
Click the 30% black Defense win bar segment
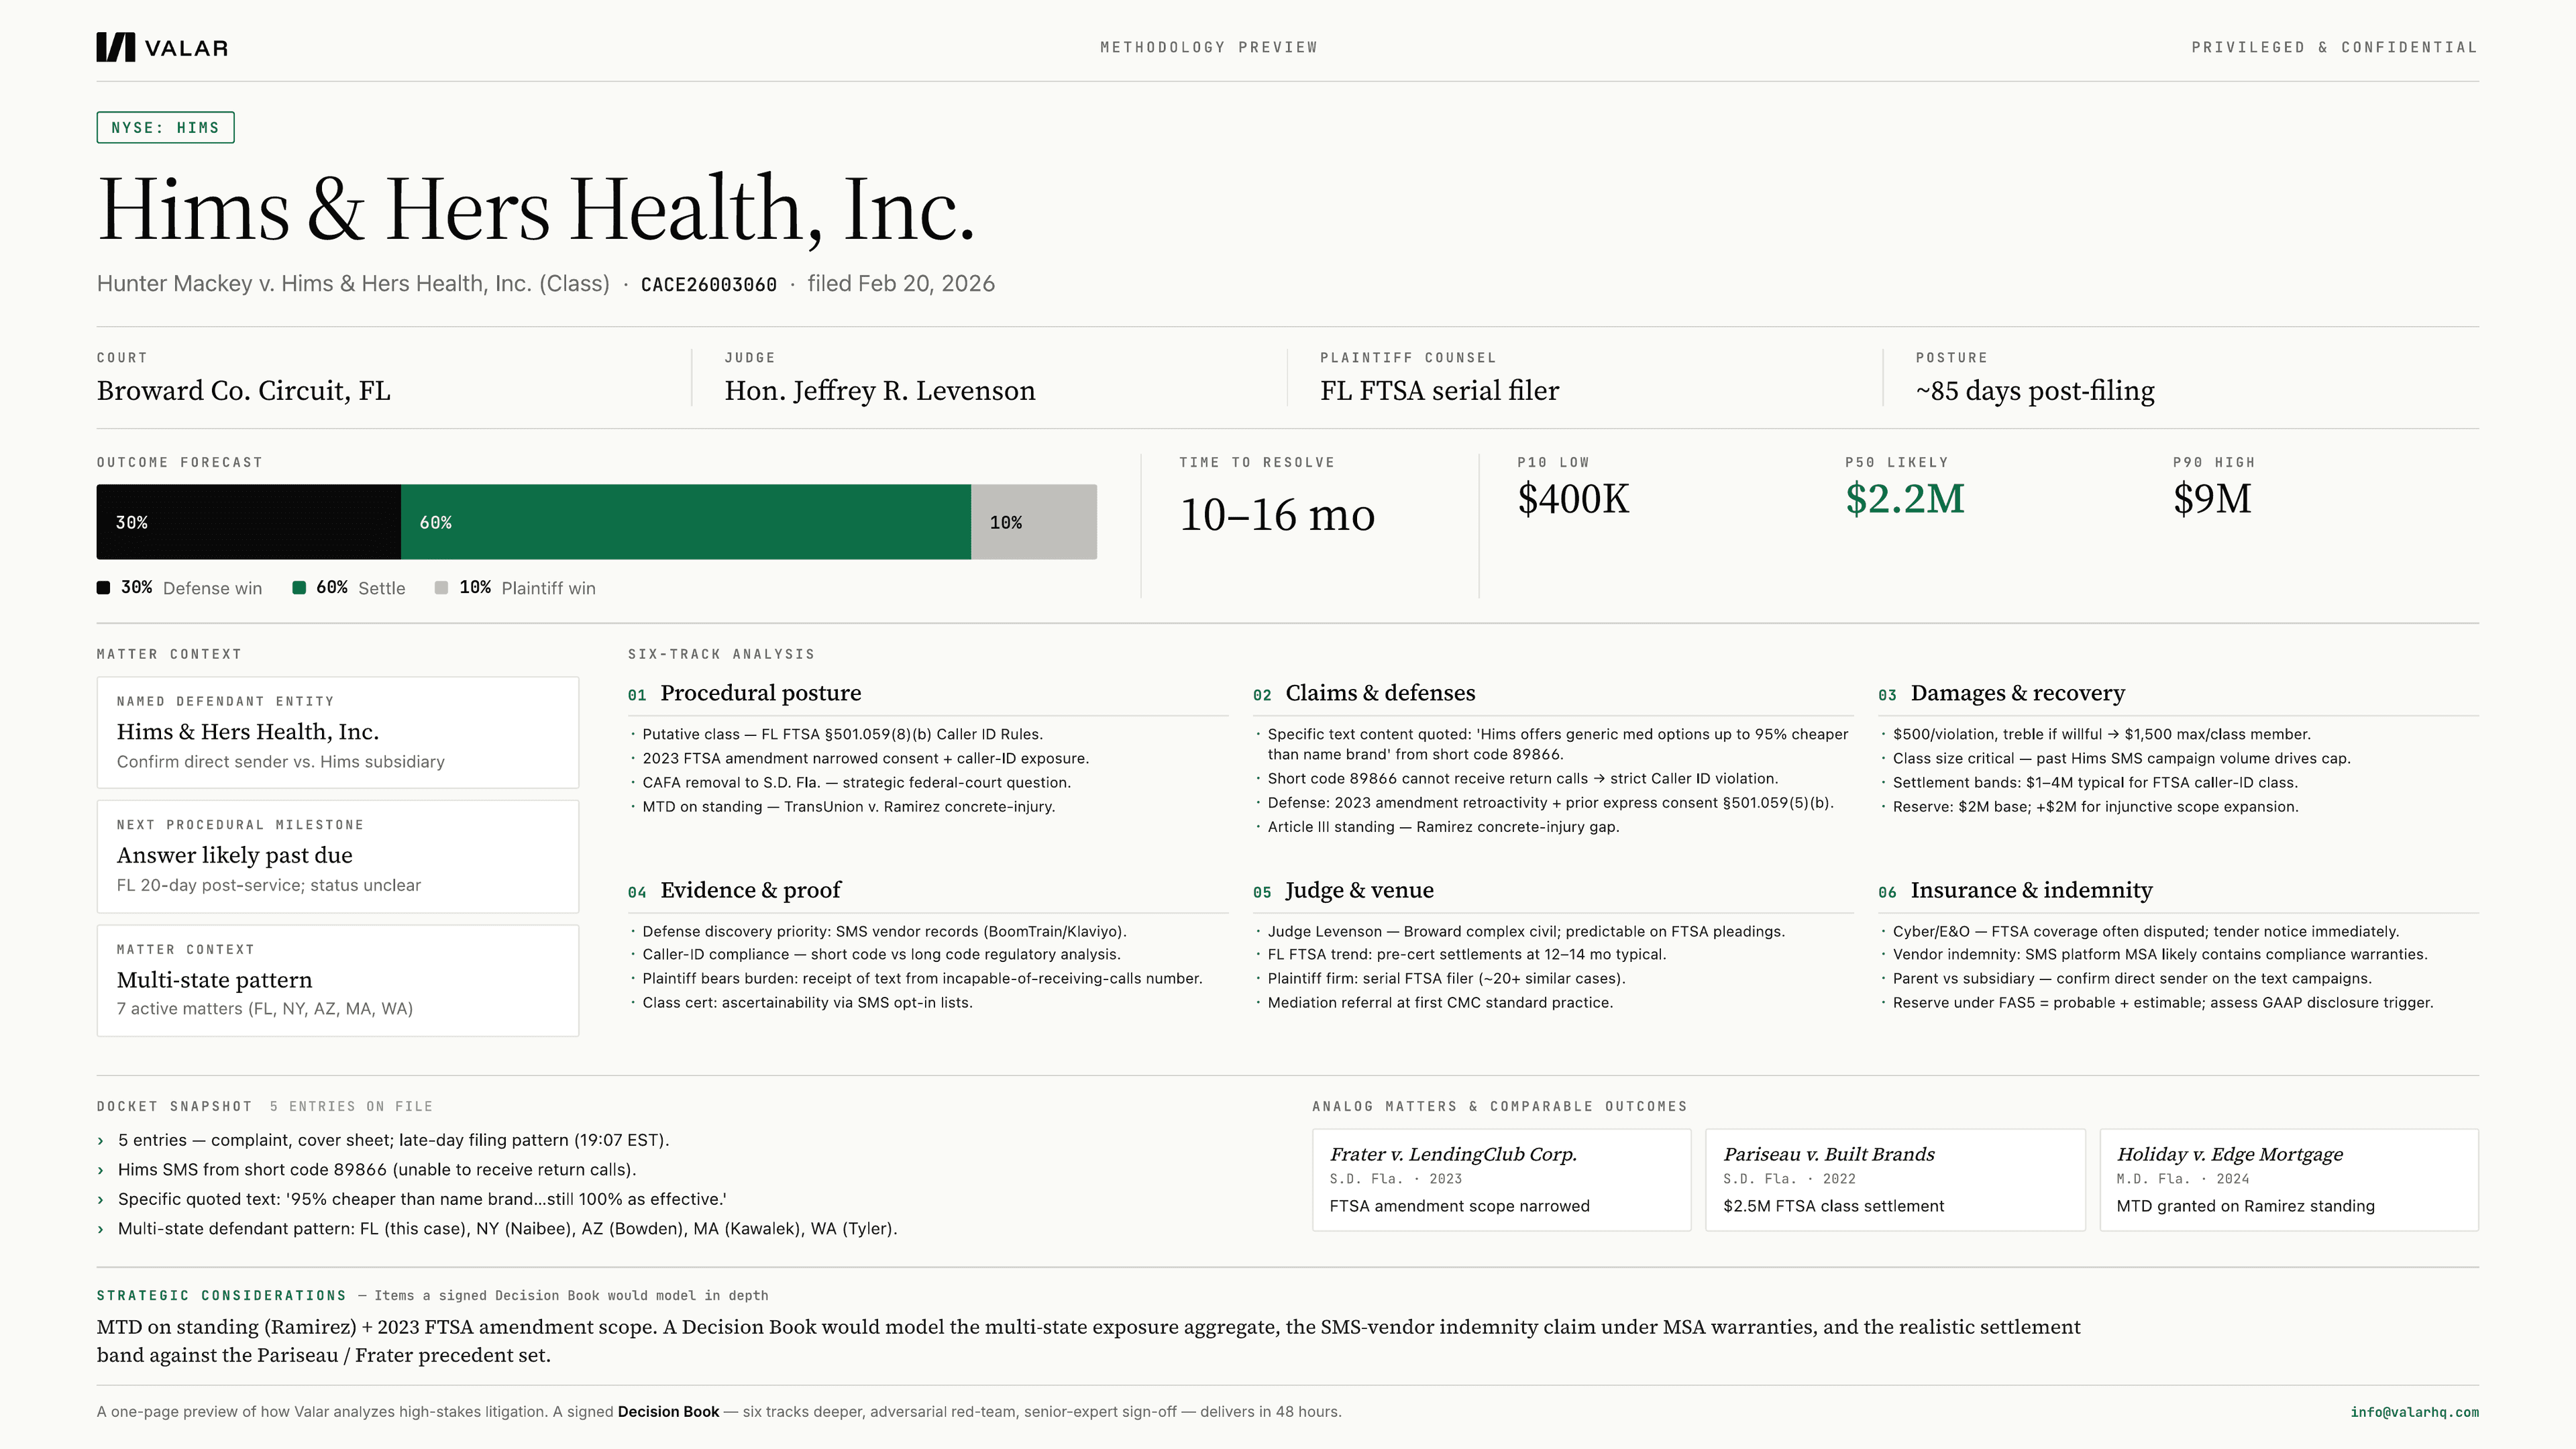click(x=249, y=522)
